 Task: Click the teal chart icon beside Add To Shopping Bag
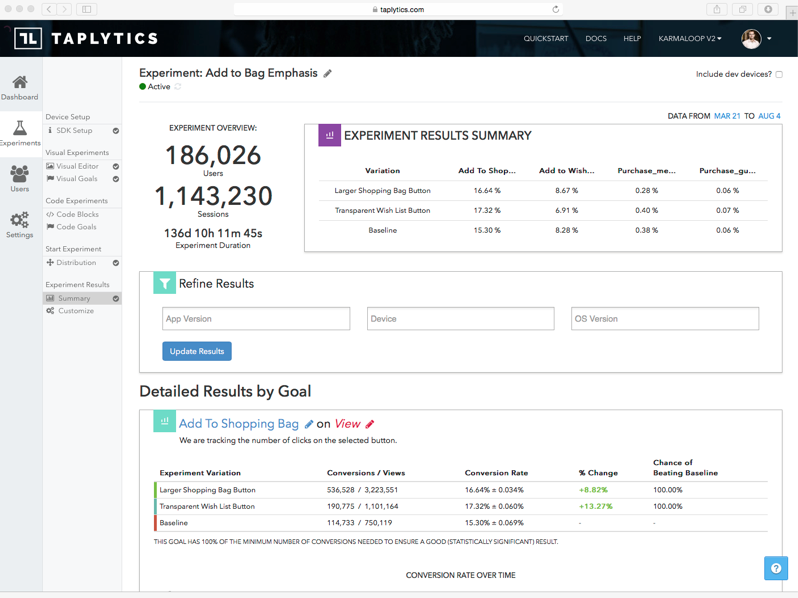pos(164,421)
